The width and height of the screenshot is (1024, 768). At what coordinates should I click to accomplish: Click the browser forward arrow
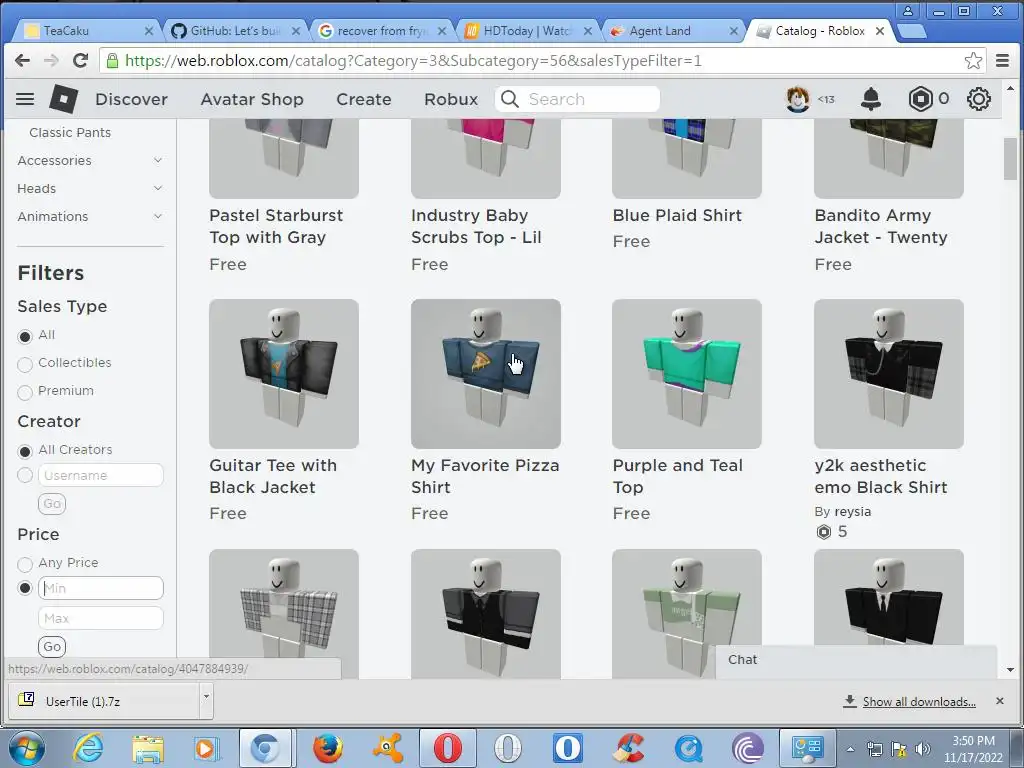click(x=51, y=61)
